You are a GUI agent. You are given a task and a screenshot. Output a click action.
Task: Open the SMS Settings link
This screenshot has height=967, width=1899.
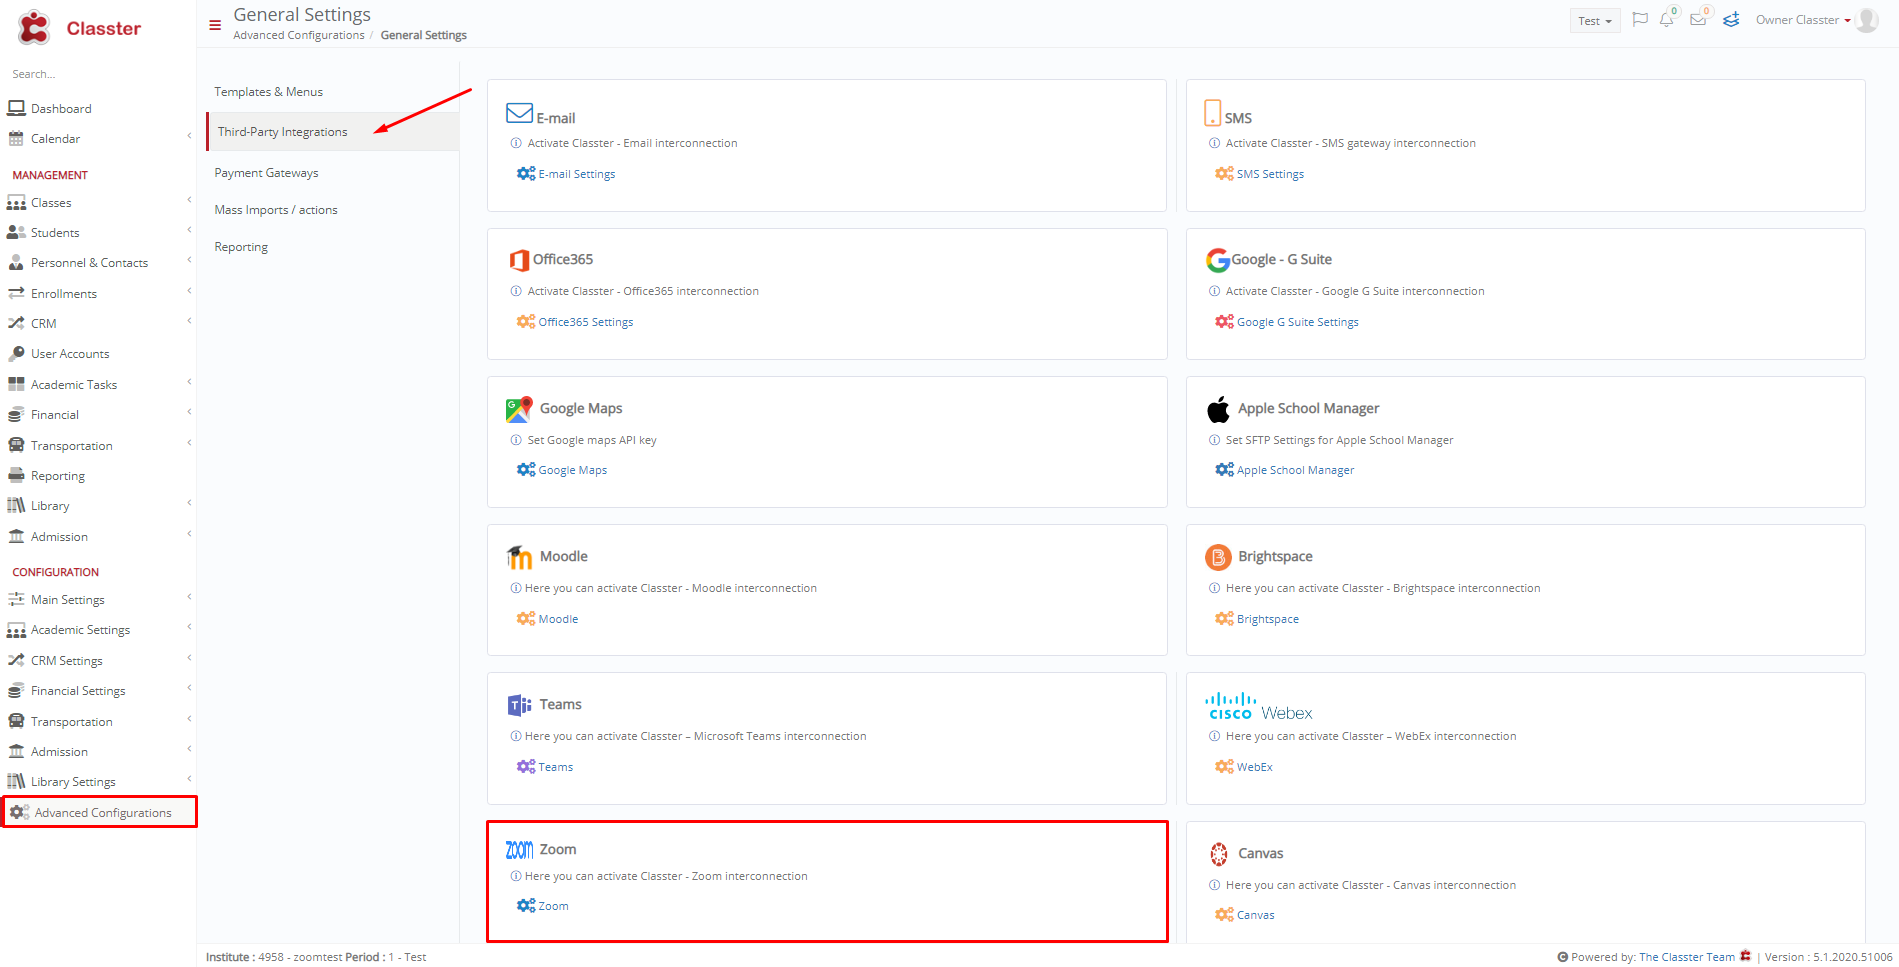coord(1270,174)
